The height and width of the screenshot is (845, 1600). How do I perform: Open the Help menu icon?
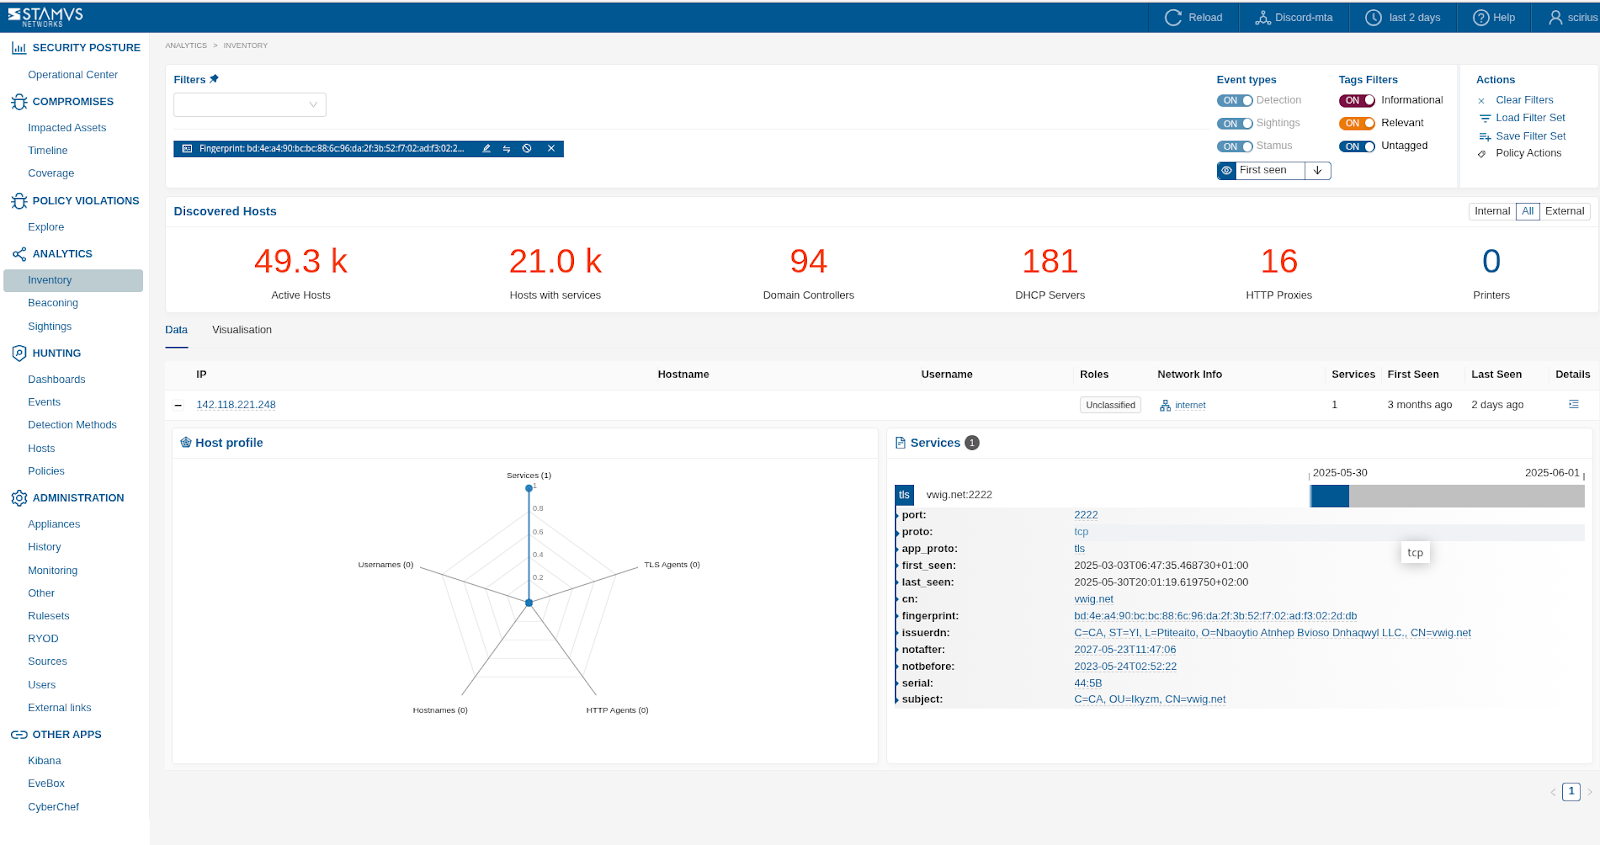1481,17
